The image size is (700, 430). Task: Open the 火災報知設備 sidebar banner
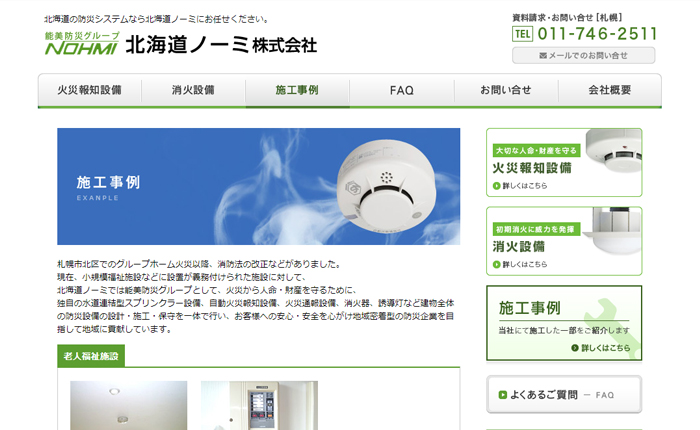pyautogui.click(x=564, y=163)
